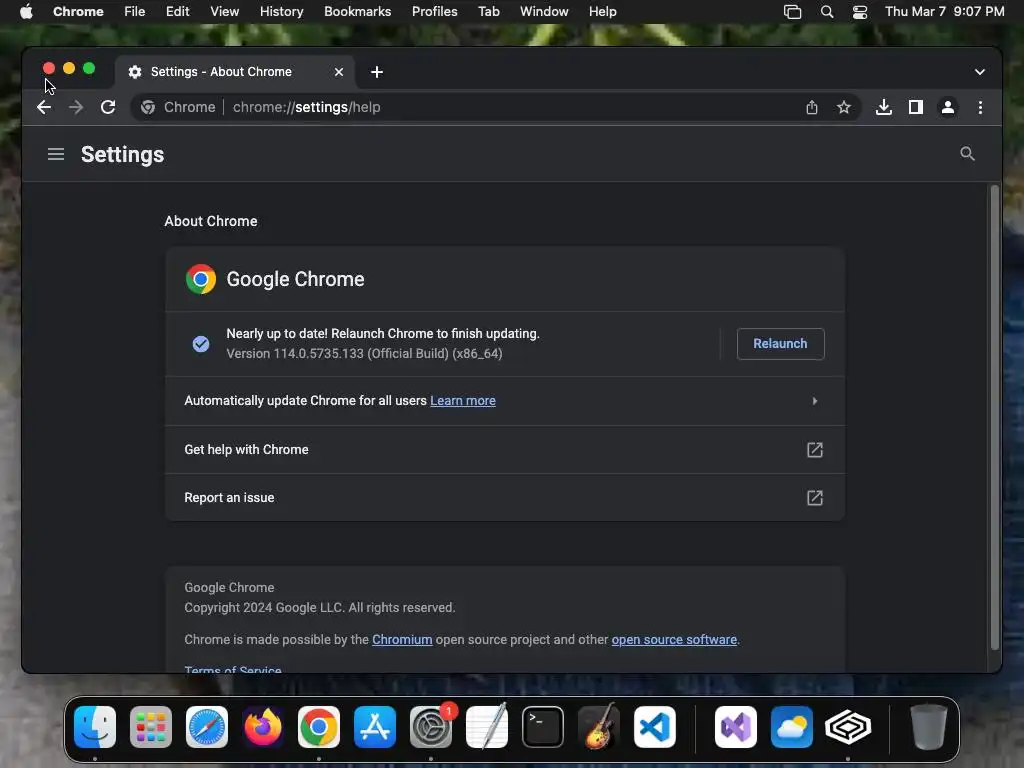1024x768 pixels.
Task: Launch Safari from the Dock
Action: (207, 727)
